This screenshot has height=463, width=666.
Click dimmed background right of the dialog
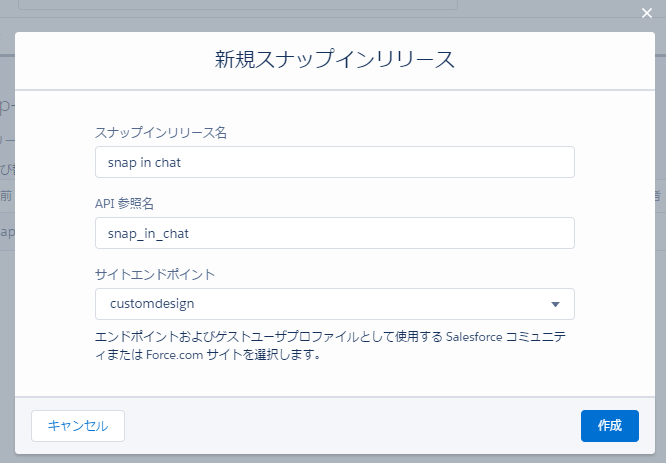660,300
